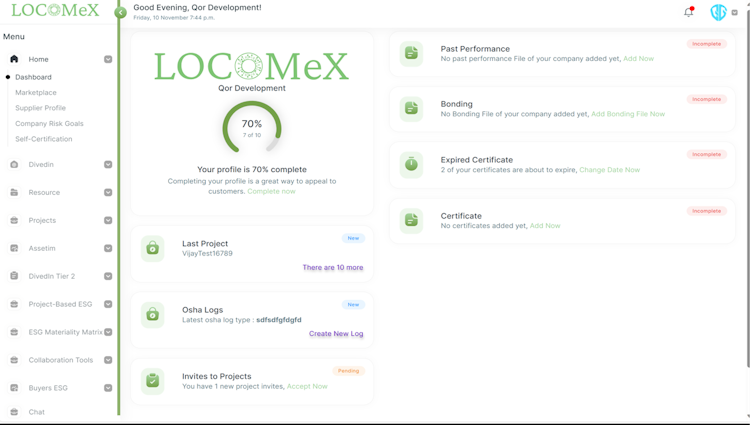Click the 70% profile progress ring

[252, 127]
